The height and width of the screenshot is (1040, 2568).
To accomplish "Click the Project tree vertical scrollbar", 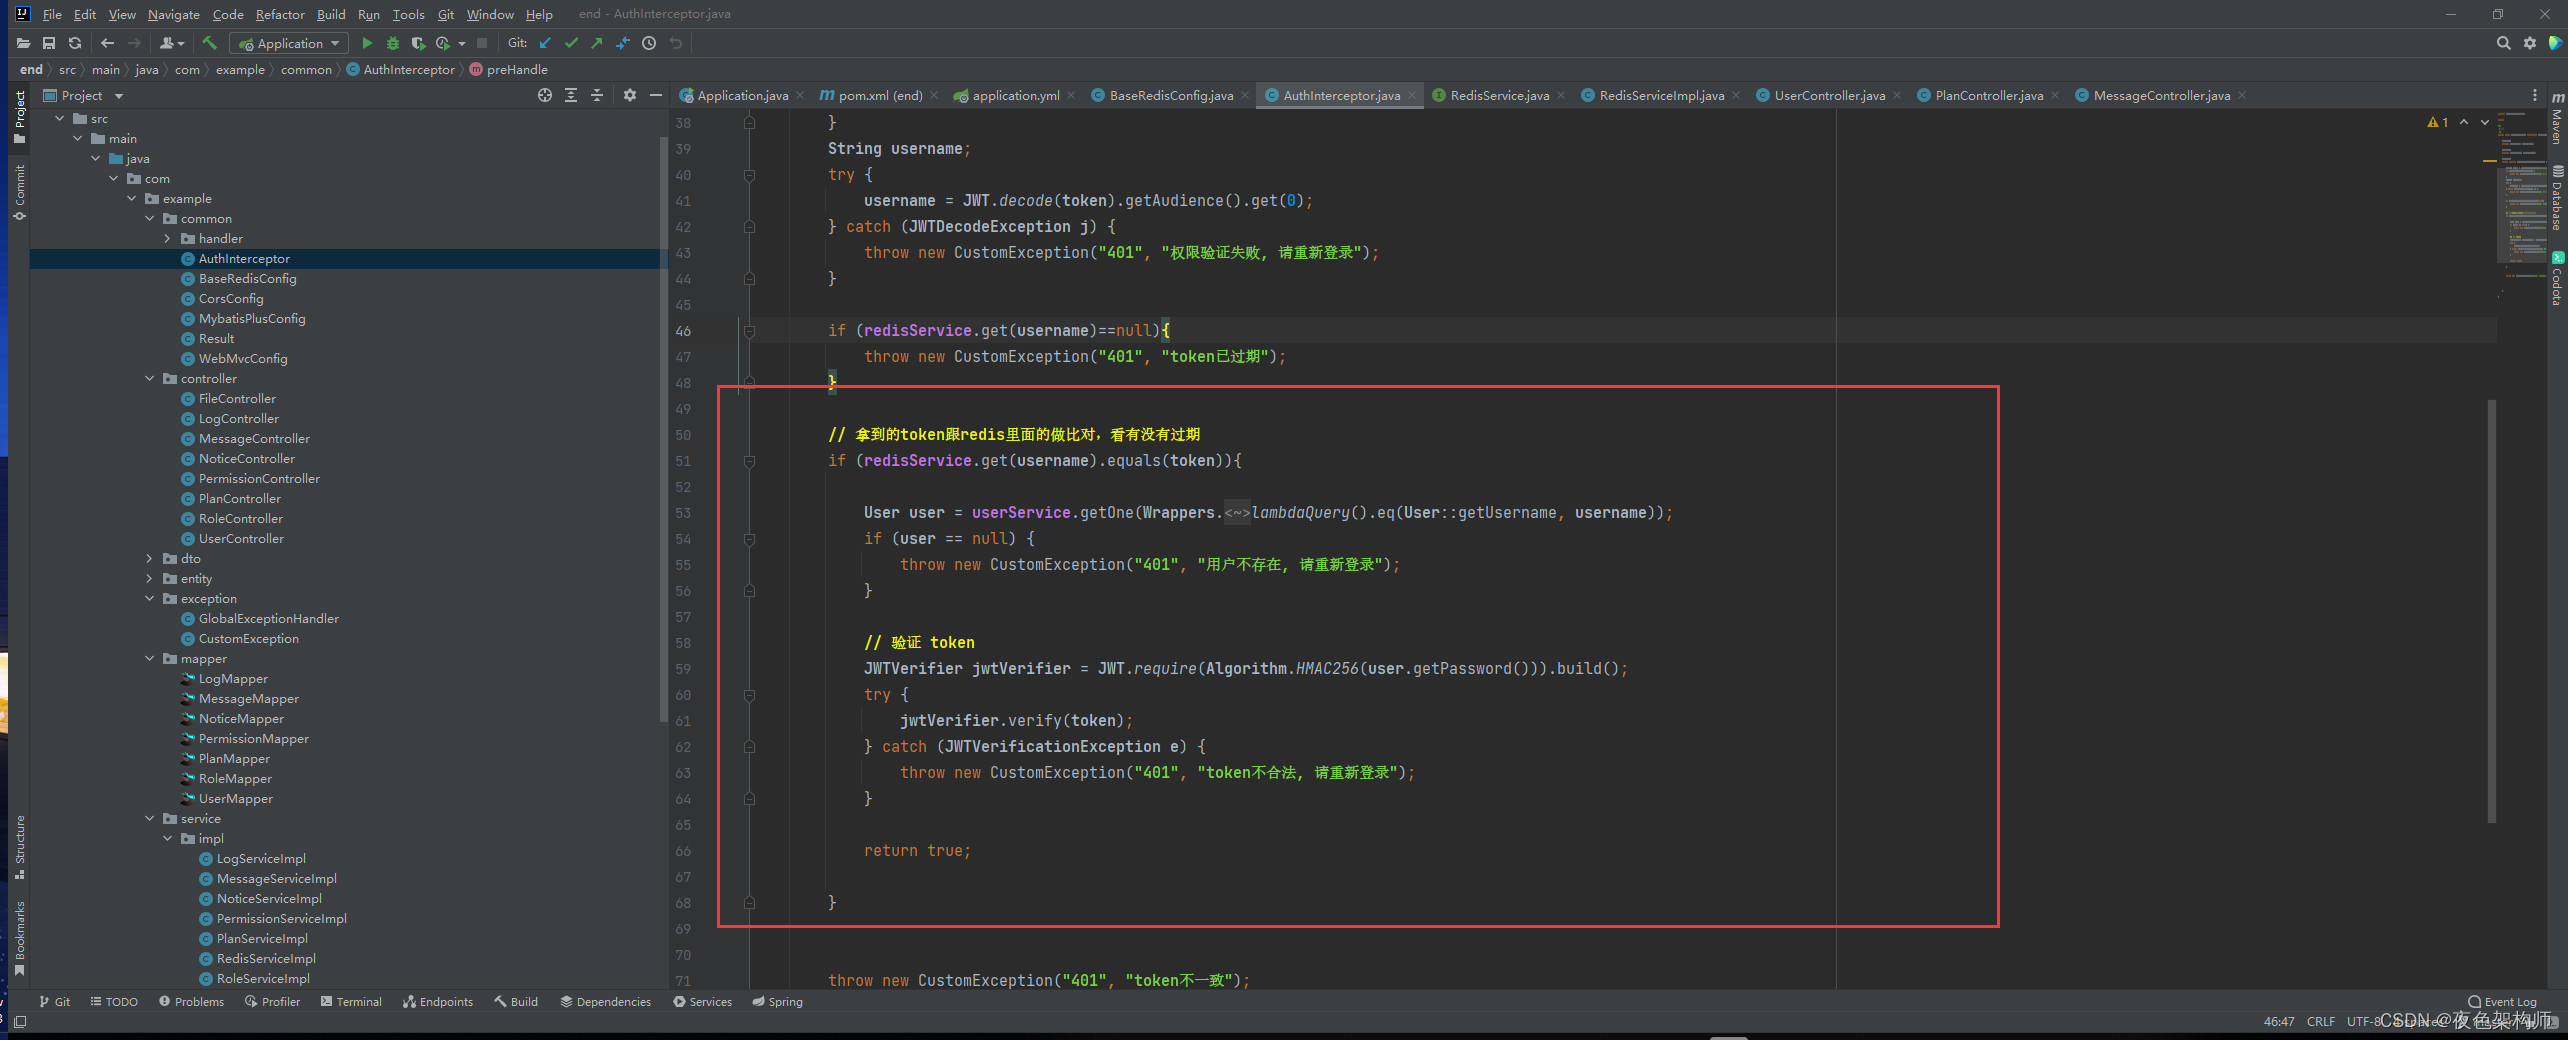I will point(663,430).
